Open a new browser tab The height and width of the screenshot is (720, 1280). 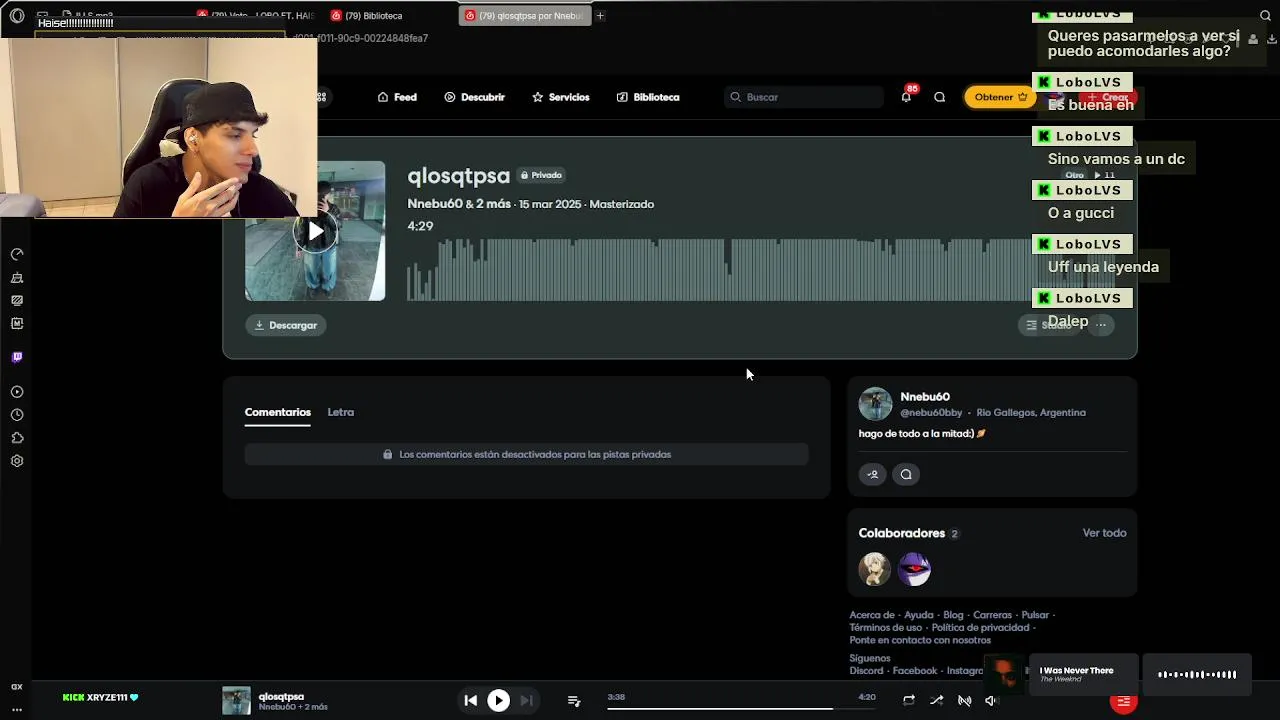(600, 15)
